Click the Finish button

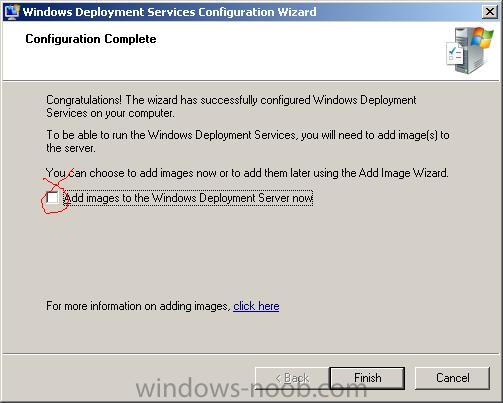click(x=367, y=378)
